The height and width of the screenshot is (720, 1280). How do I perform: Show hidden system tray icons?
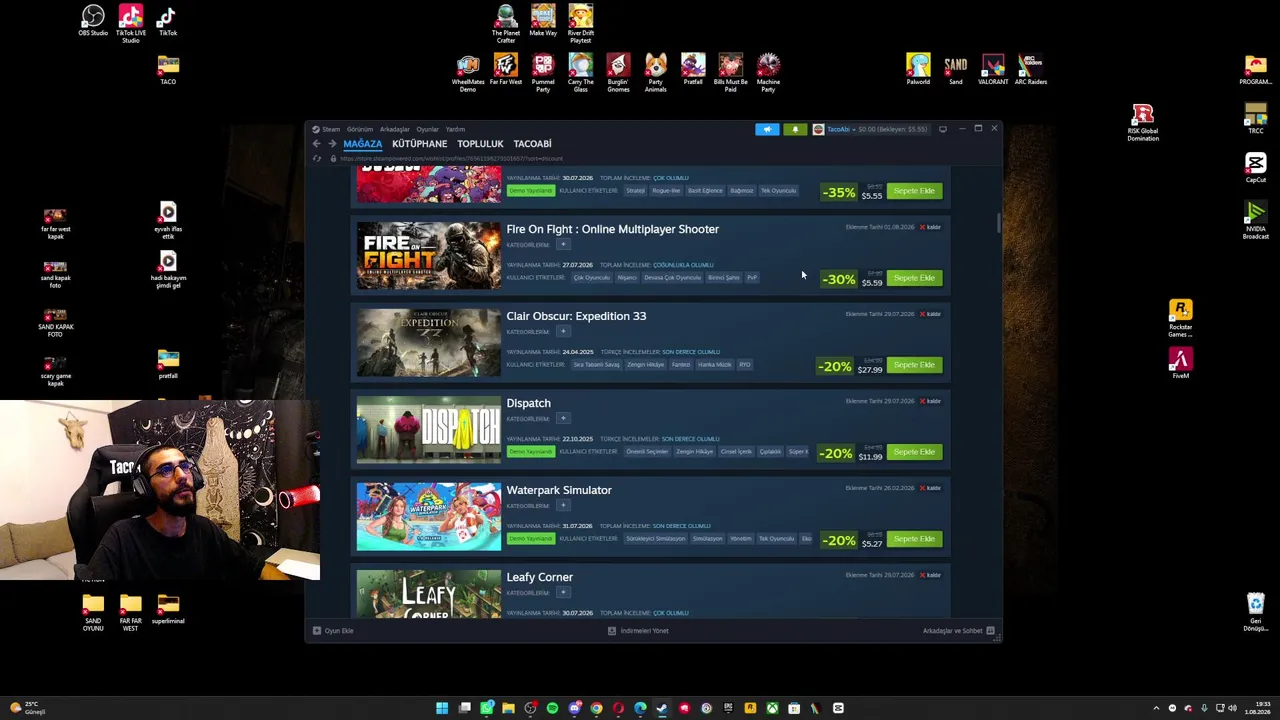[1156, 708]
